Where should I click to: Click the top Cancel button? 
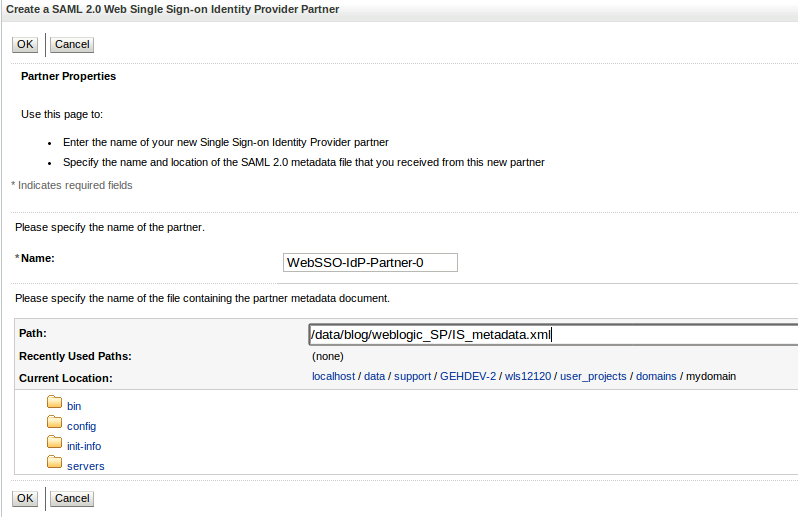pyautogui.click(x=72, y=44)
